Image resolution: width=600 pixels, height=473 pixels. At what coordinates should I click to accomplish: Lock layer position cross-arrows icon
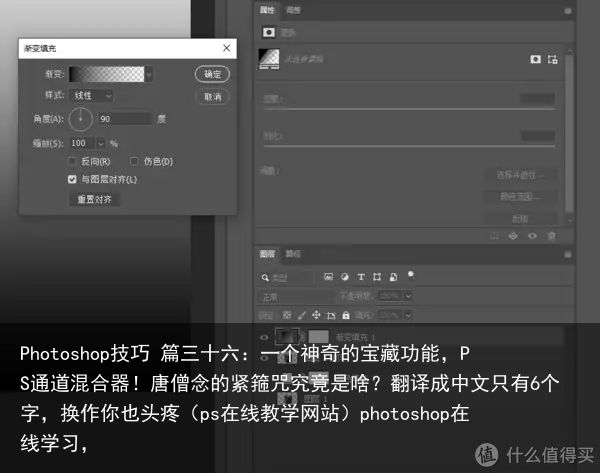pyautogui.click(x=316, y=315)
